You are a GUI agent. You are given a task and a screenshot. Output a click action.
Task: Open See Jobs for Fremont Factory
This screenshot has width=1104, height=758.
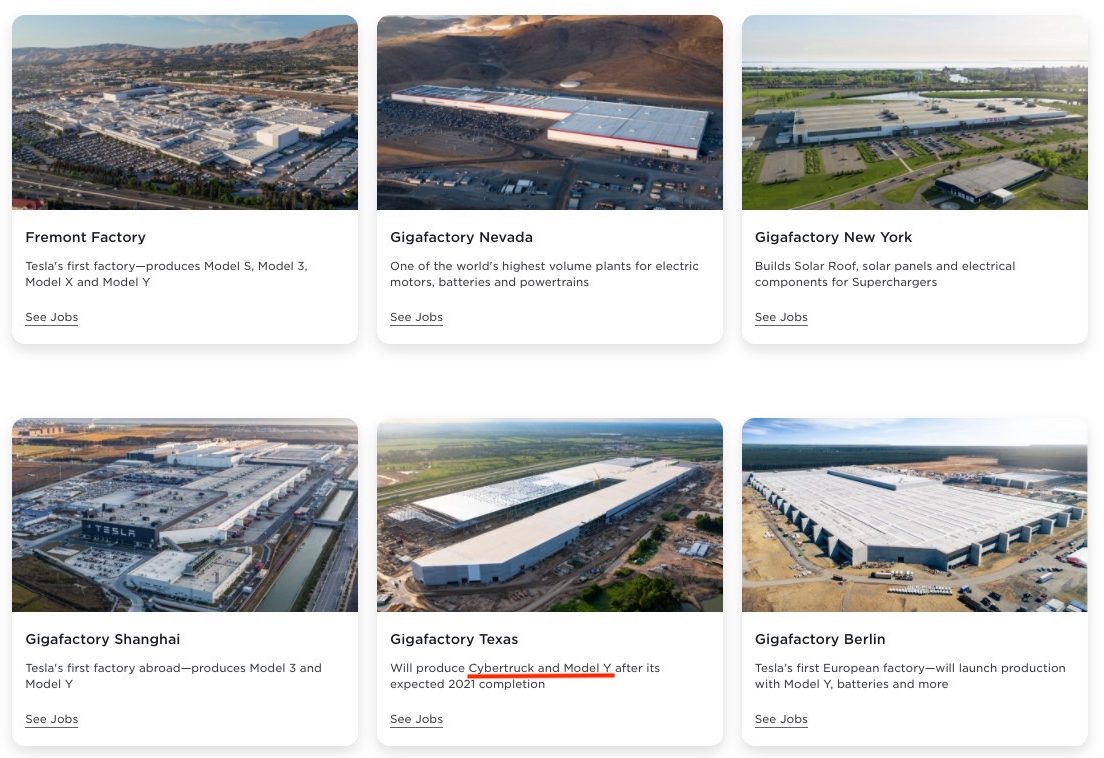click(x=51, y=317)
